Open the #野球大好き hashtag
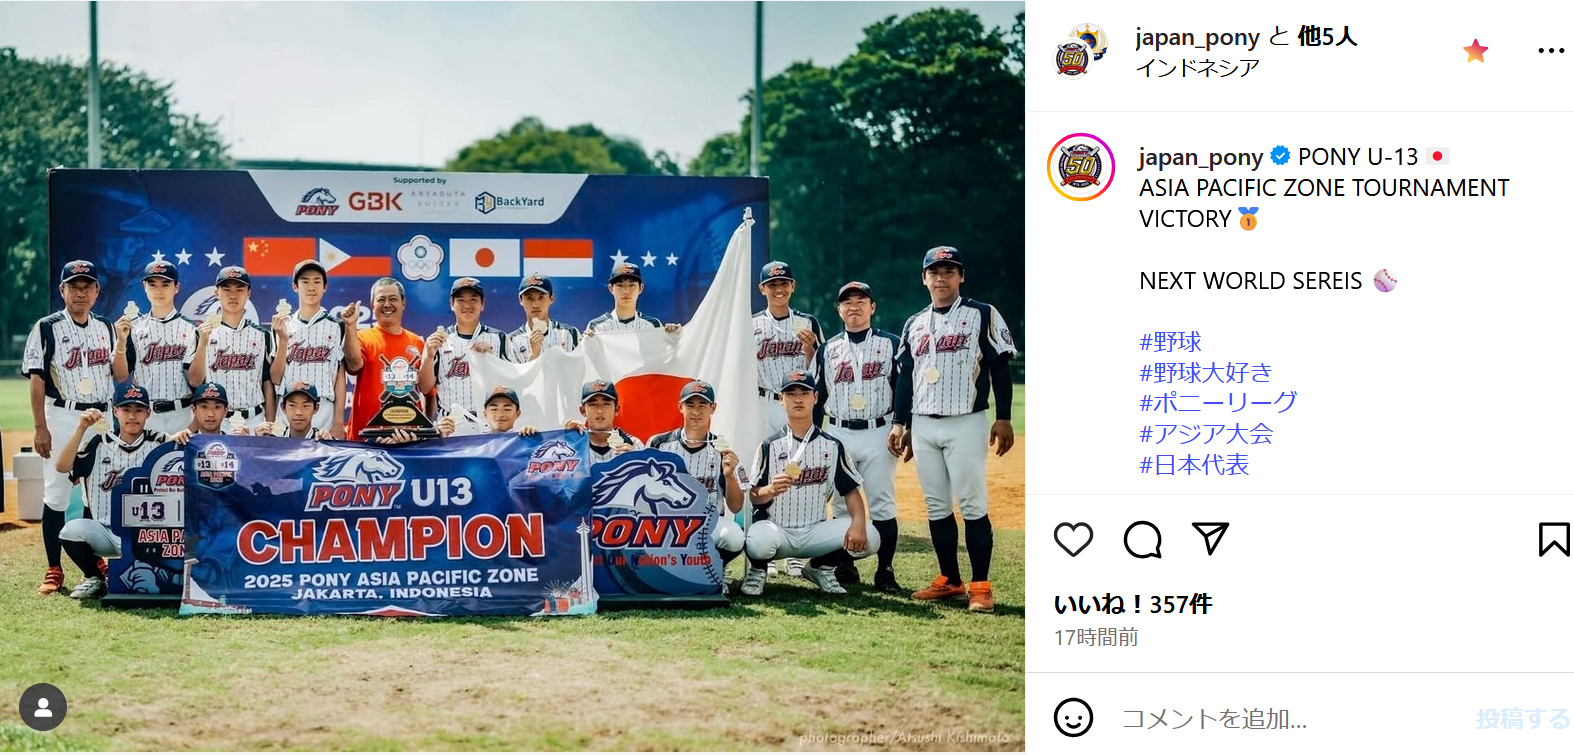 1206,373
